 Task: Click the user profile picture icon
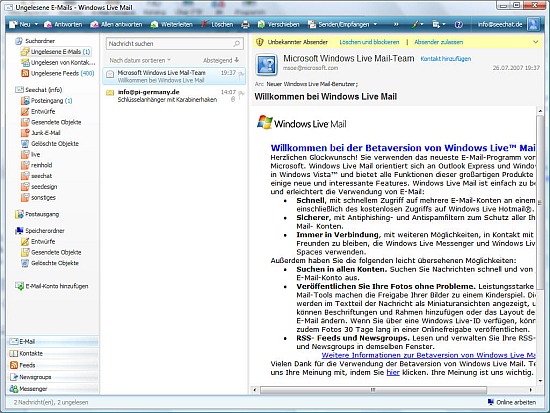point(534,24)
